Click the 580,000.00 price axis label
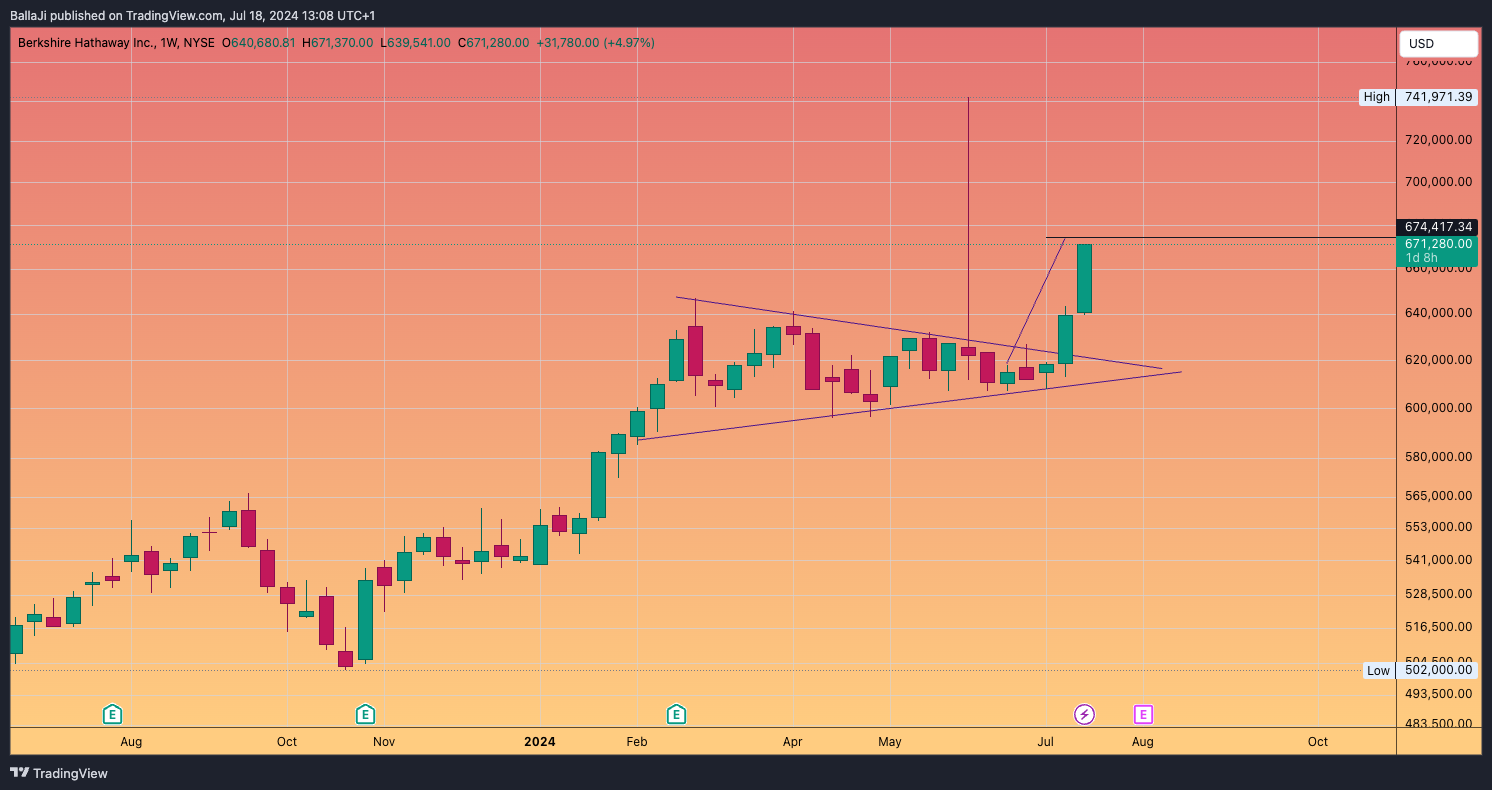 coord(1438,457)
